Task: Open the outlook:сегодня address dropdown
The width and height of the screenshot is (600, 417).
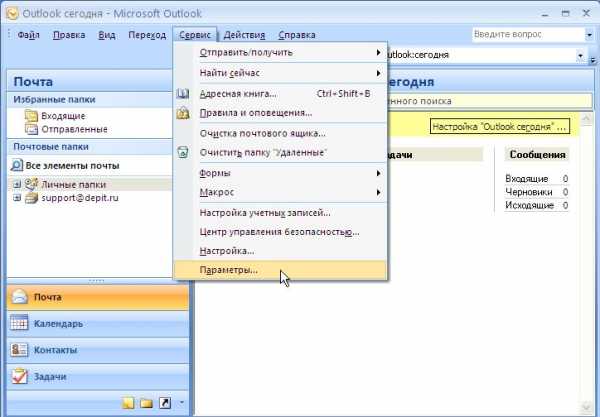Action: [x=580, y=55]
